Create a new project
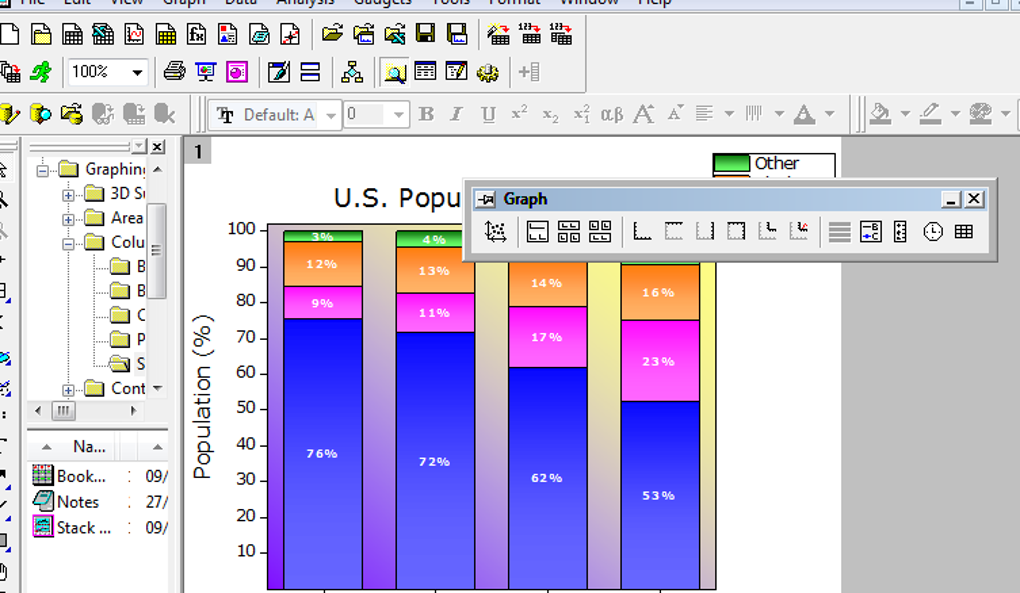The image size is (1020, 593). (x=10, y=34)
